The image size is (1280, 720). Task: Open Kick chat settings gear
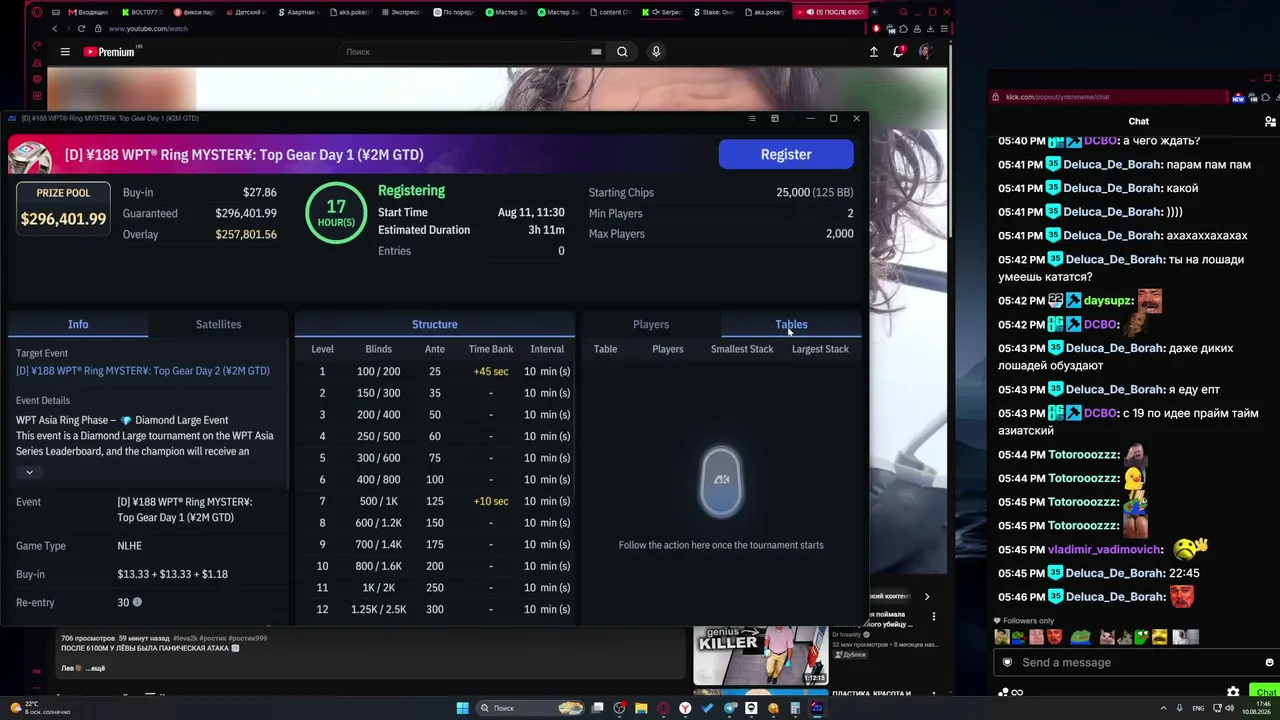pos(1233,692)
